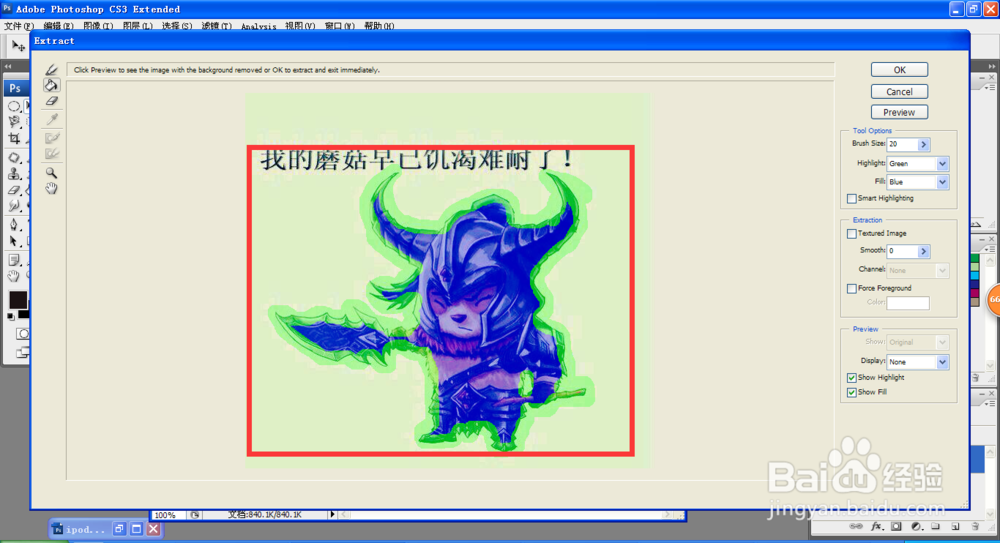Click Cancel in Extract dialog

tap(899, 92)
